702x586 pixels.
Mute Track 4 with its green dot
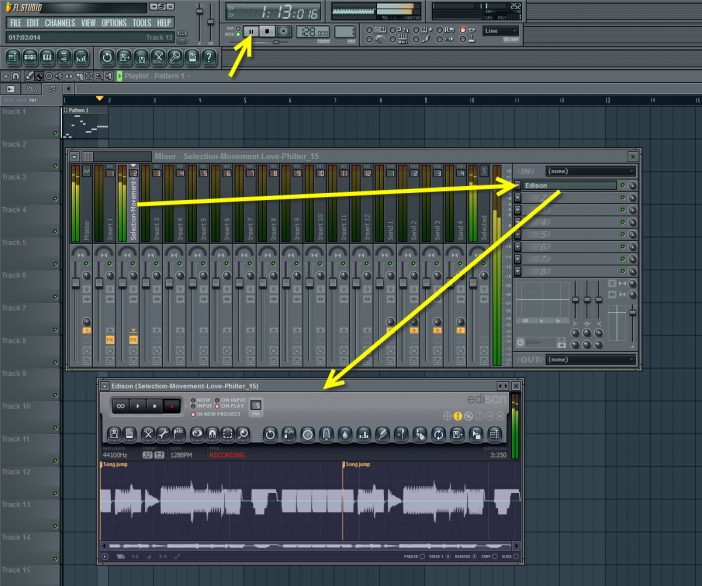[56, 231]
